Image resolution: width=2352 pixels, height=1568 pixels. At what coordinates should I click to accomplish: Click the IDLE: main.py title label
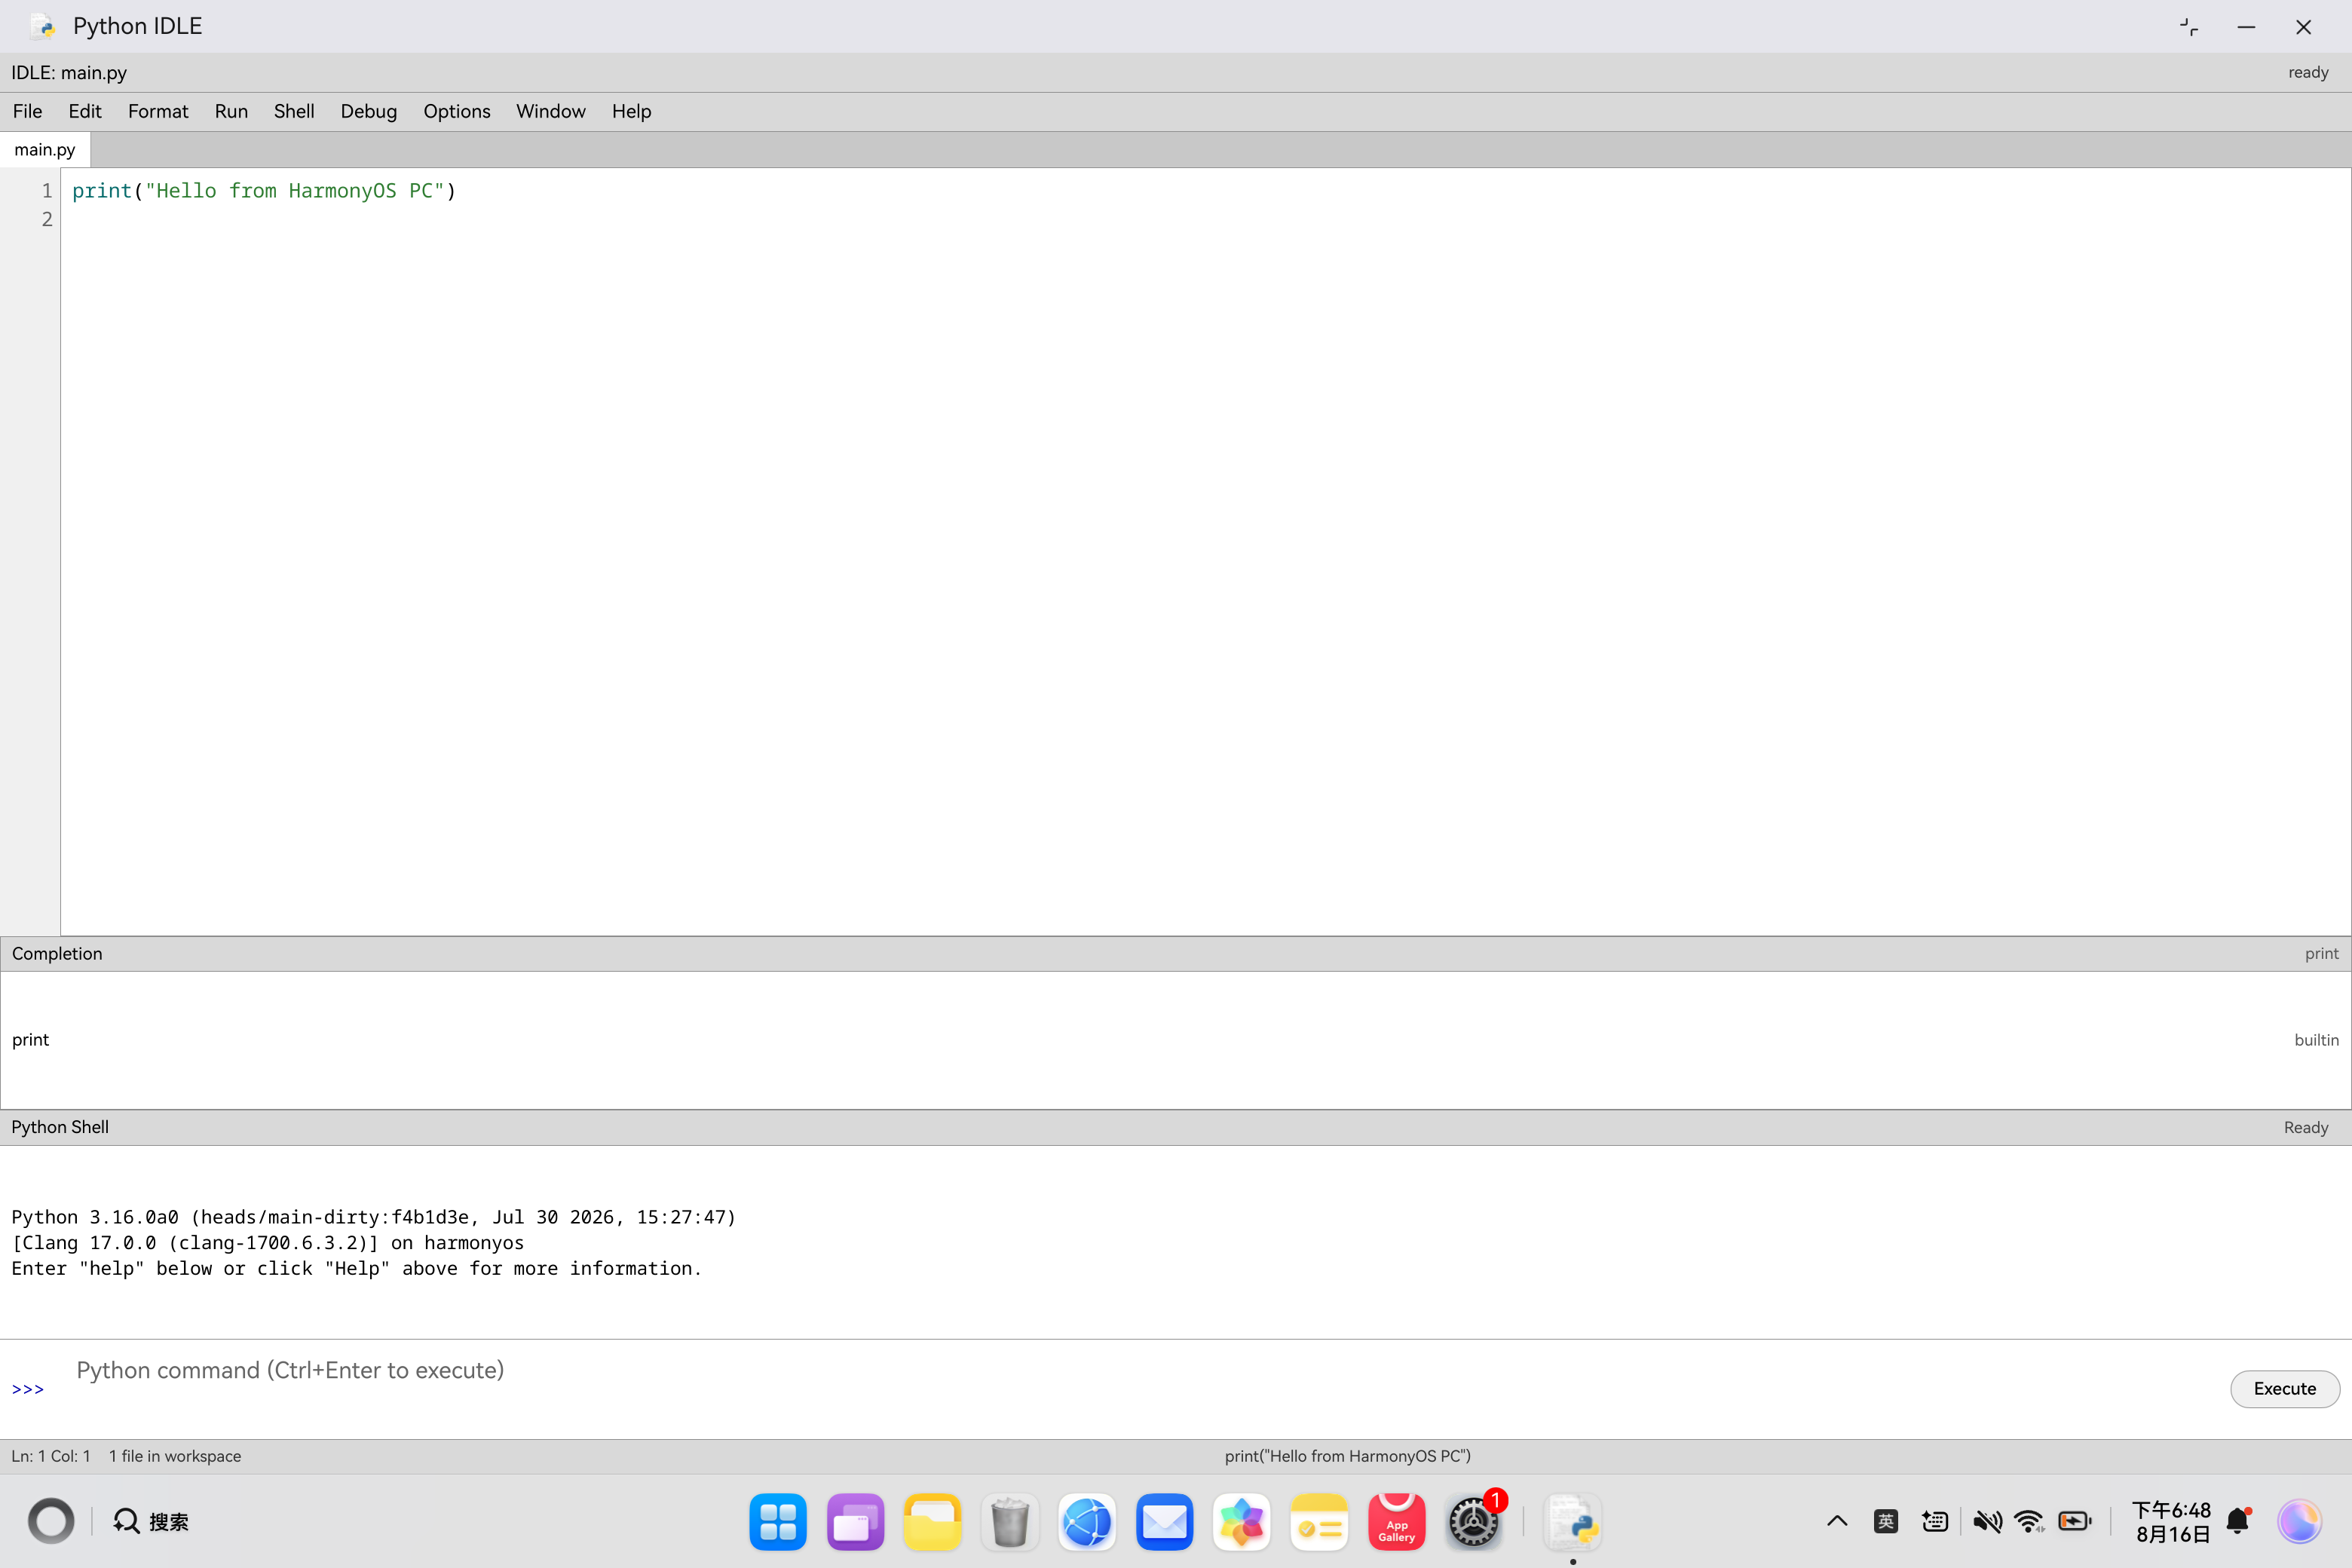pyautogui.click(x=69, y=73)
